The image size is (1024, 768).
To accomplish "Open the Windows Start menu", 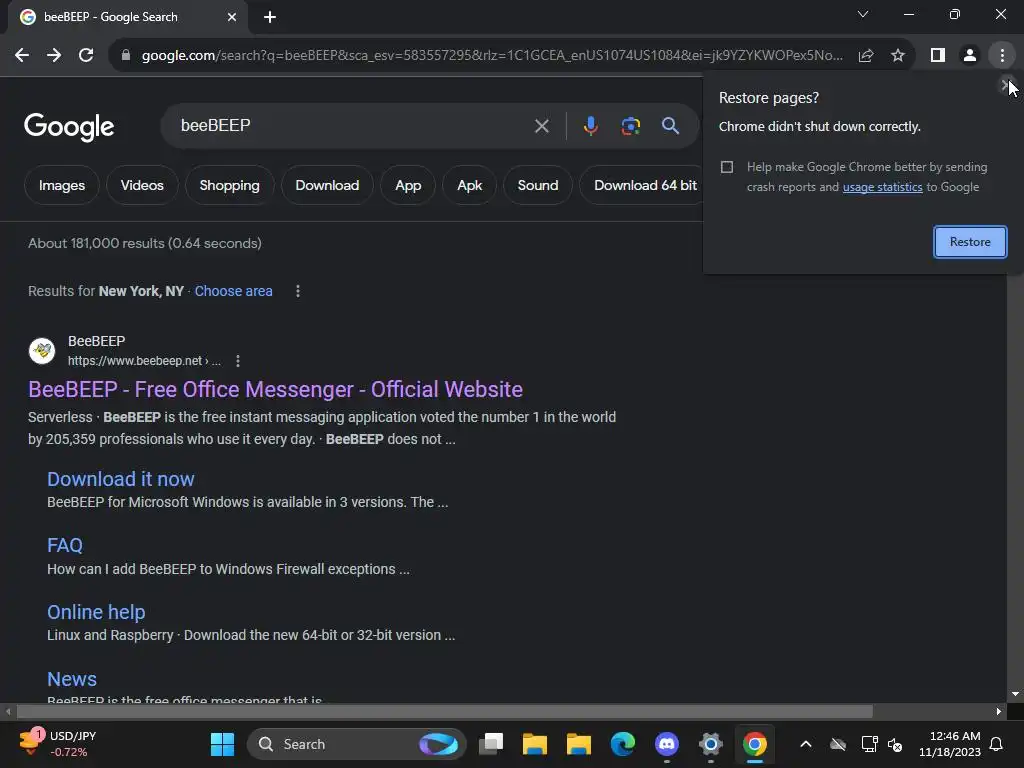I will (x=222, y=744).
